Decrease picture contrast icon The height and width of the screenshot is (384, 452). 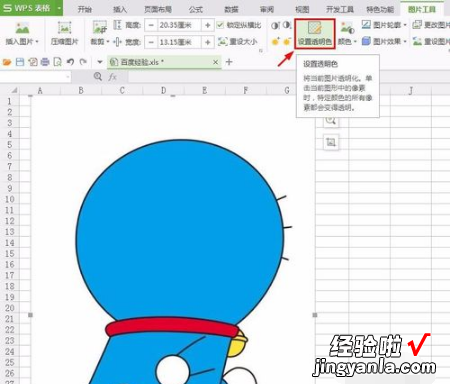287,25
